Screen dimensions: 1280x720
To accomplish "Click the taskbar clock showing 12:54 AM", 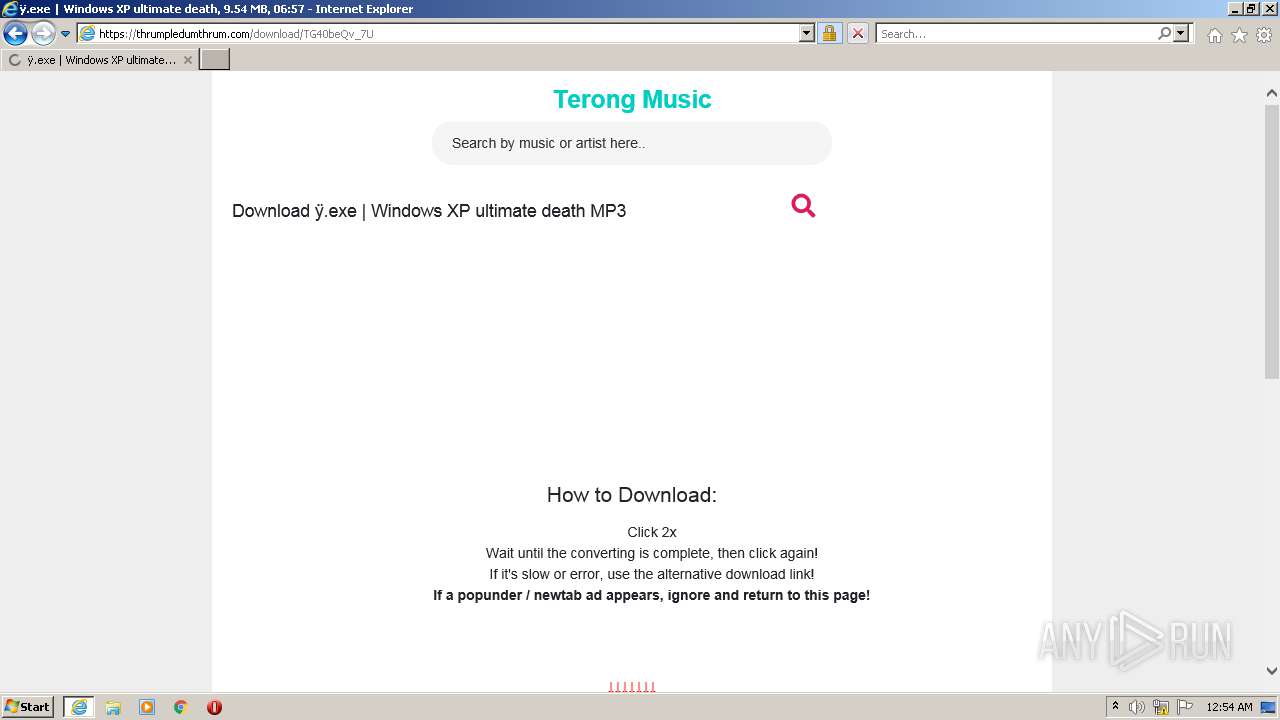I will (1229, 707).
